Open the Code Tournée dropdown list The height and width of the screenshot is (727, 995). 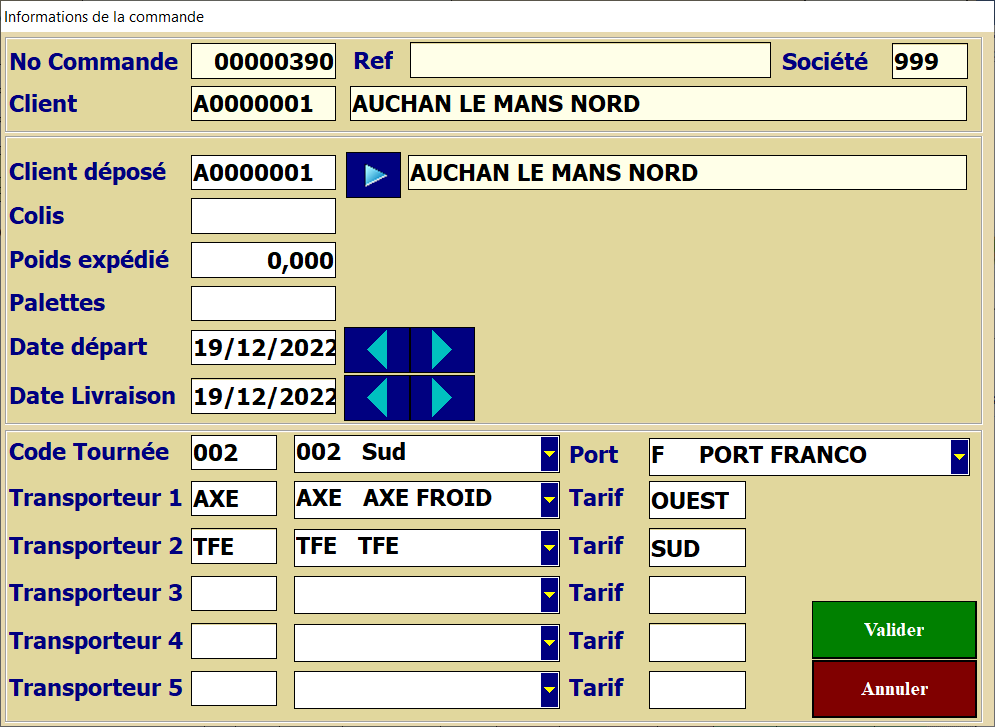coord(549,454)
